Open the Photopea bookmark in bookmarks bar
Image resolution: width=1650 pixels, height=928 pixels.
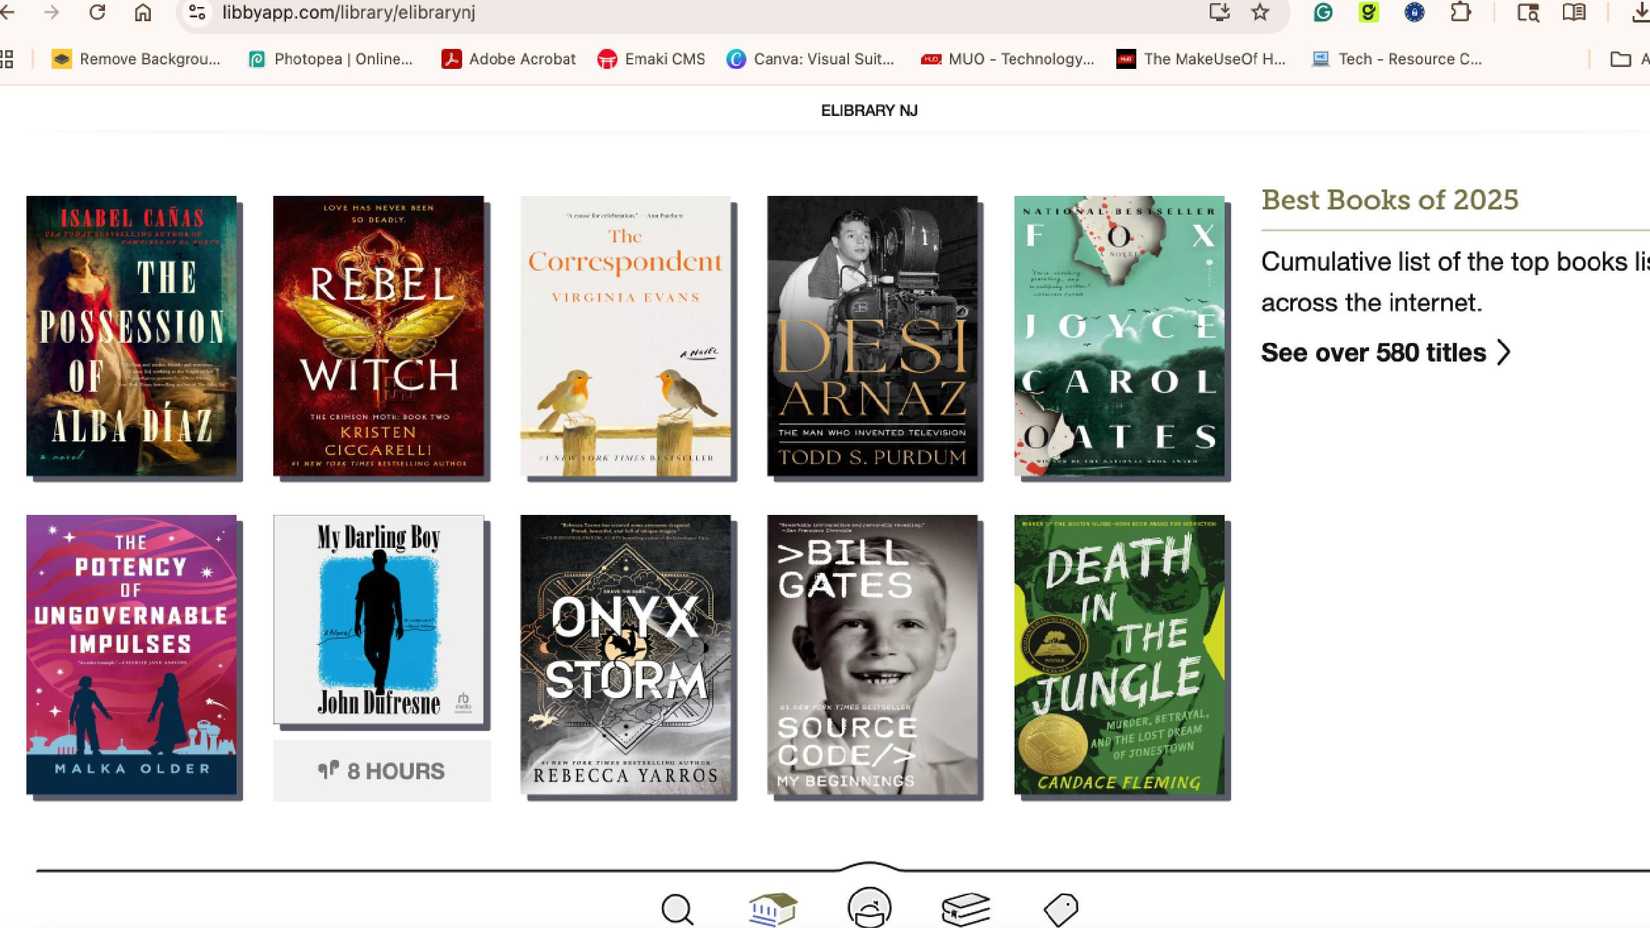pyautogui.click(x=330, y=59)
